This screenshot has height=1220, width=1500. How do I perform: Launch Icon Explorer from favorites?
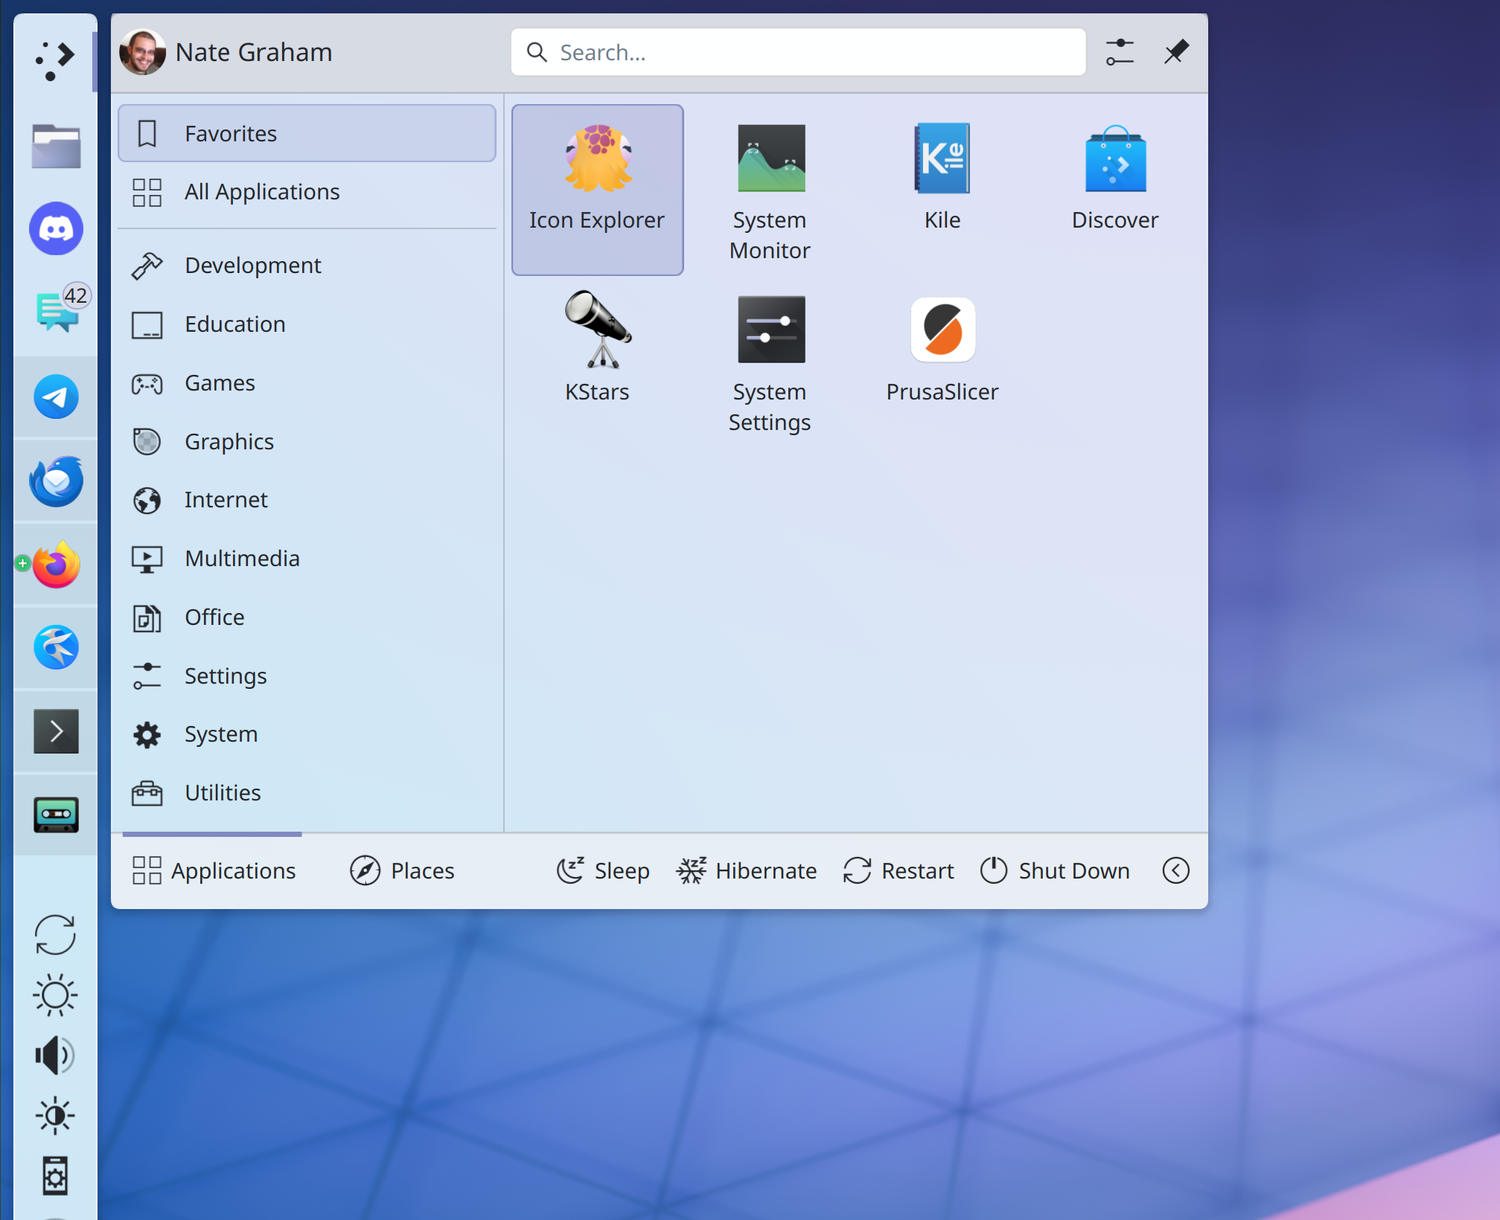coord(597,190)
